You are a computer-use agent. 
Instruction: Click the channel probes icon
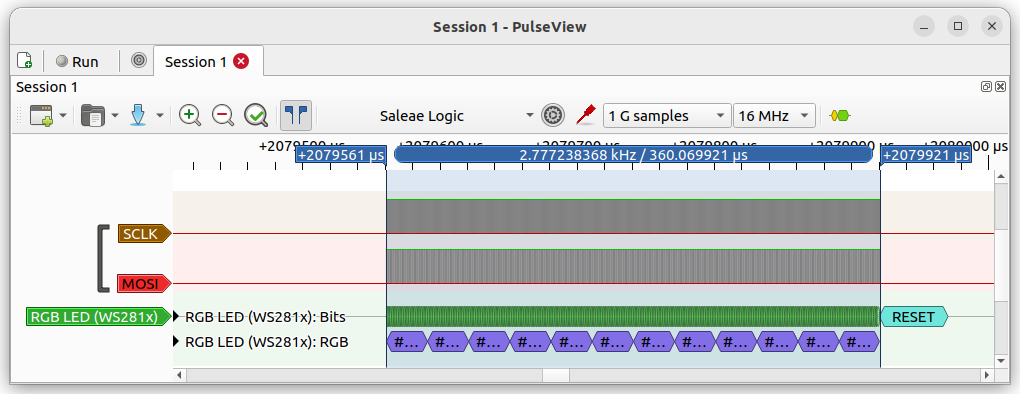coord(586,115)
